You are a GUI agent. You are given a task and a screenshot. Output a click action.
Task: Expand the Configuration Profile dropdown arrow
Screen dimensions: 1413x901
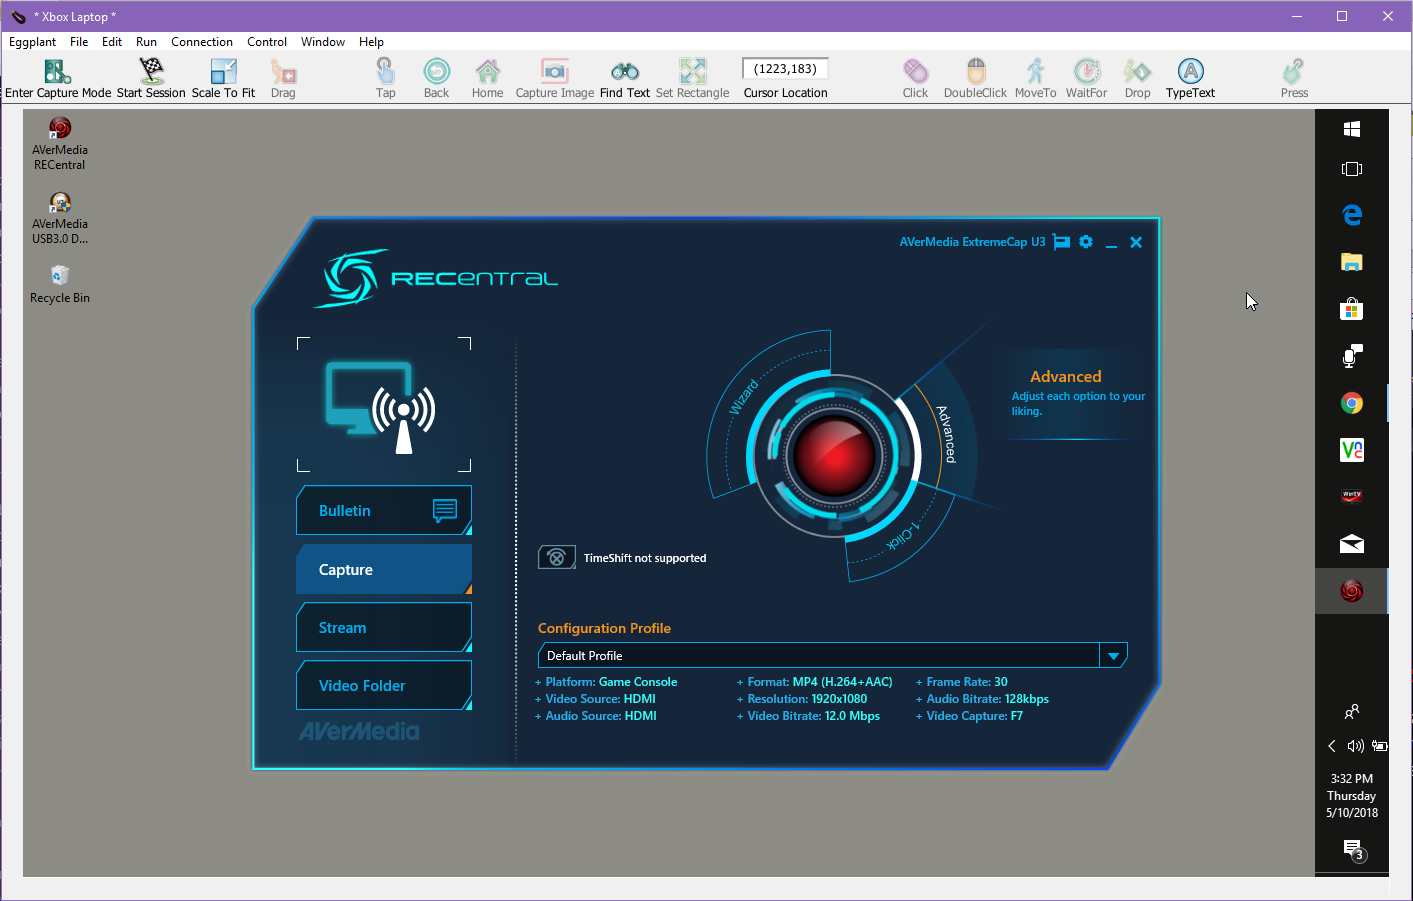1113,656
